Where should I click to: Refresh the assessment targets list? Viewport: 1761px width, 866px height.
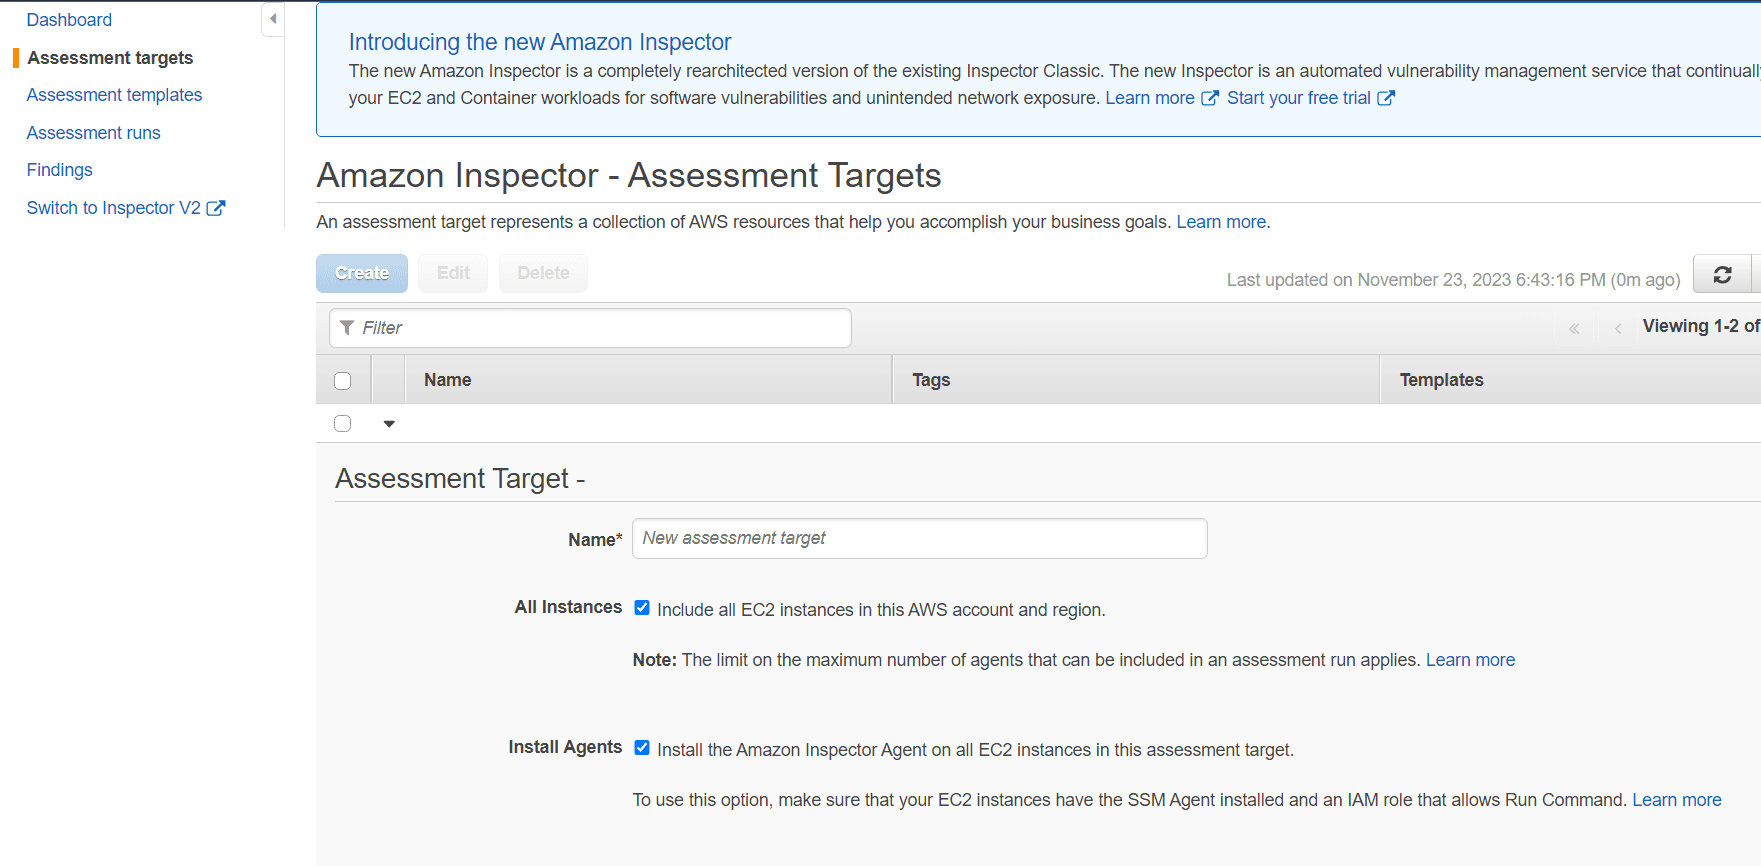pos(1722,274)
